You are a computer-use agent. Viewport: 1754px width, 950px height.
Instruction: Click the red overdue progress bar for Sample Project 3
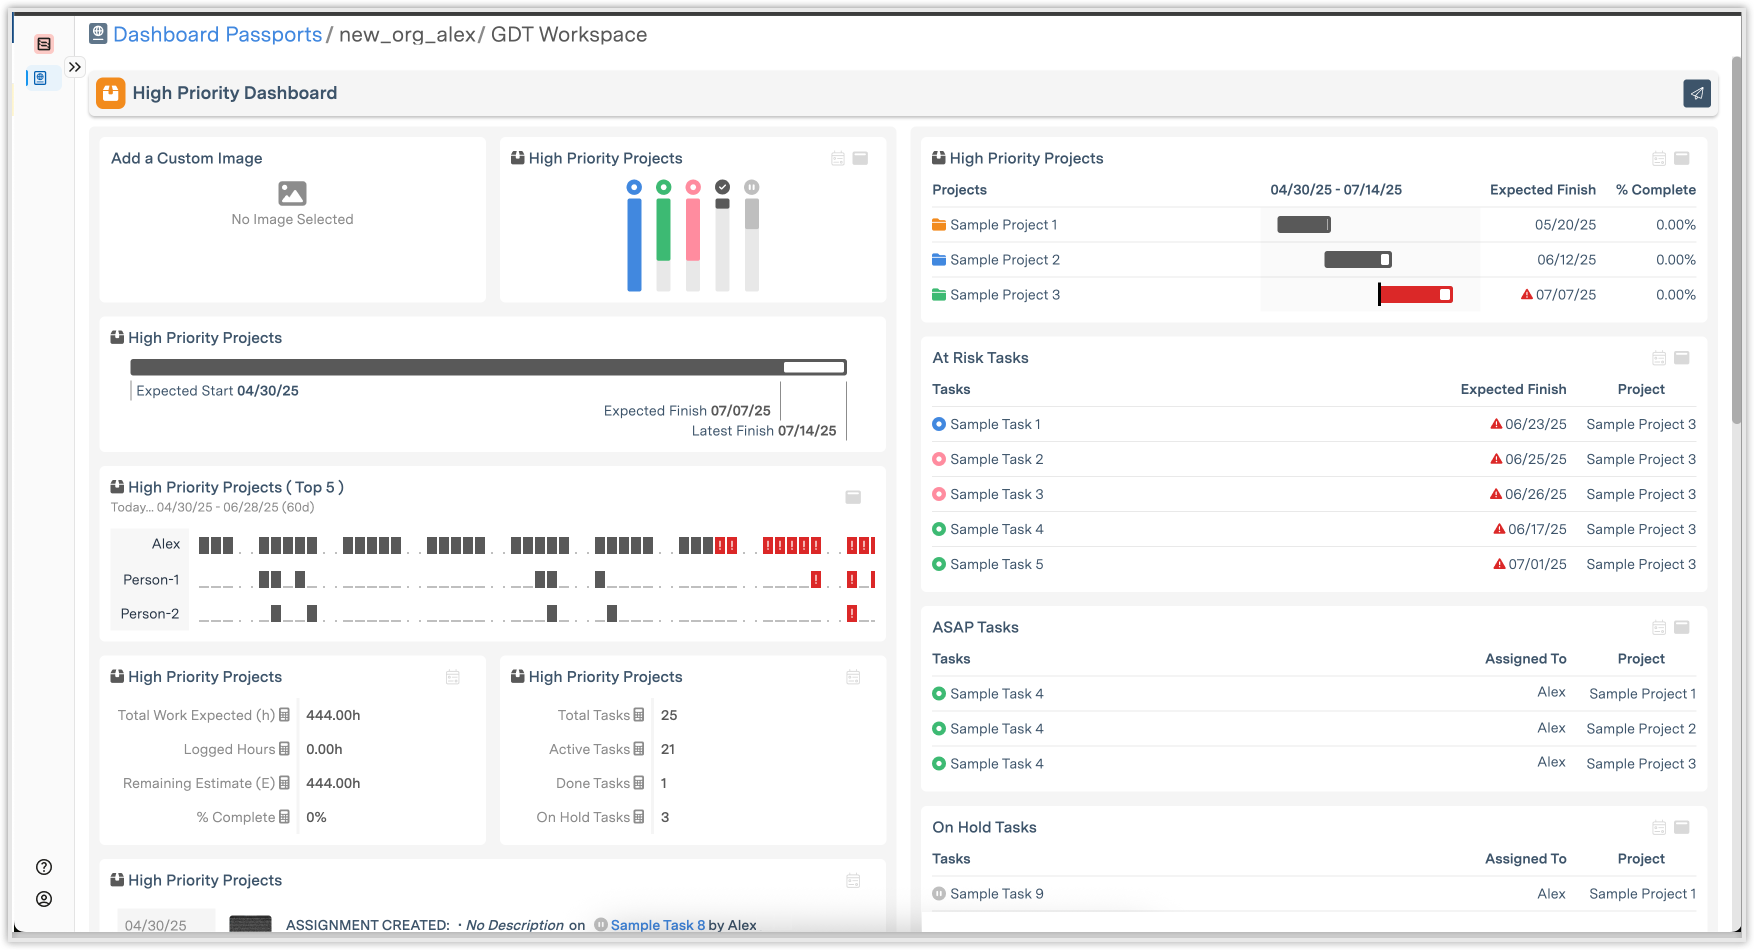1413,294
